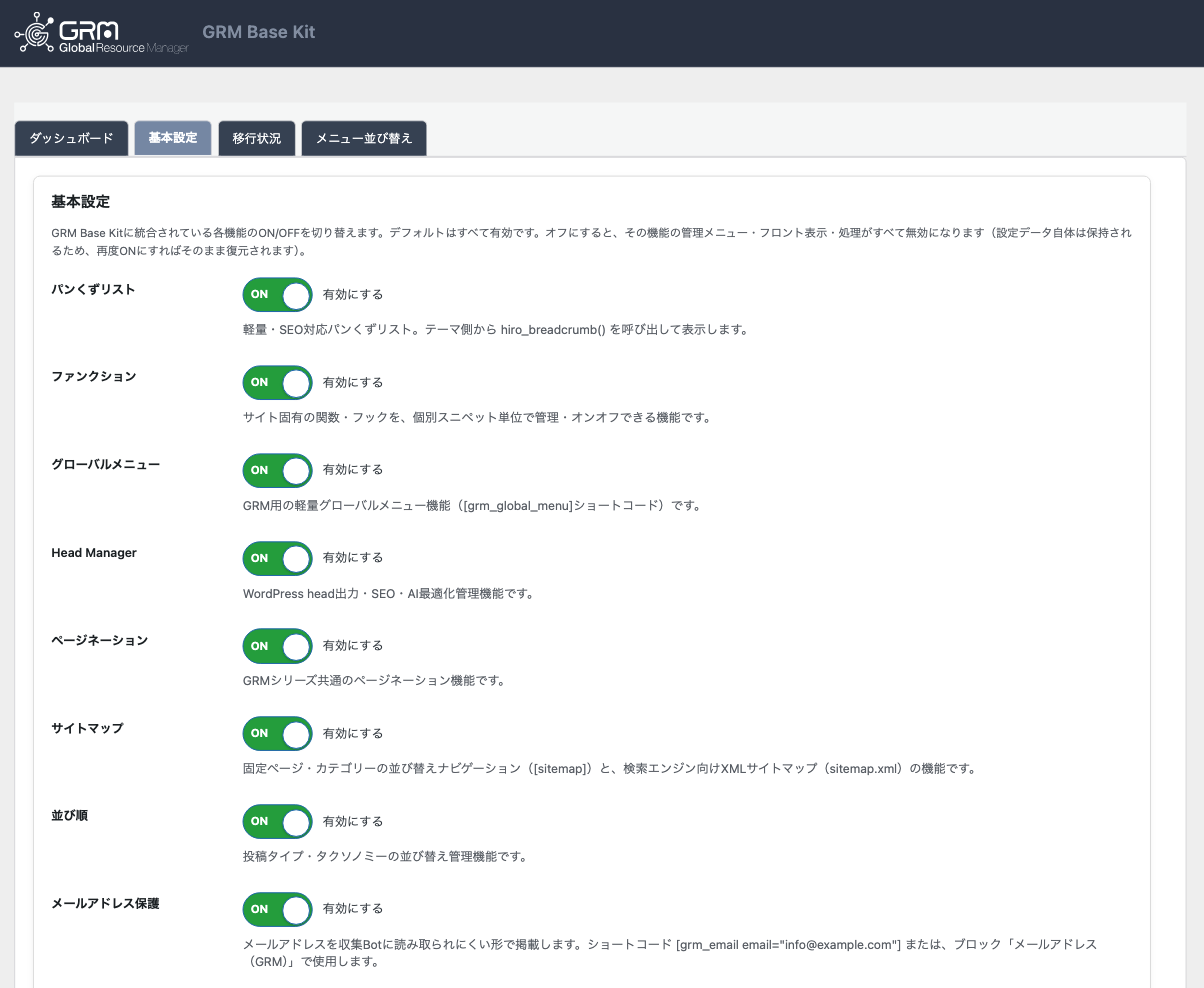Click 有効にする beside the 並び順 switch
Viewport: 1204px width, 988px height.
coord(353,821)
